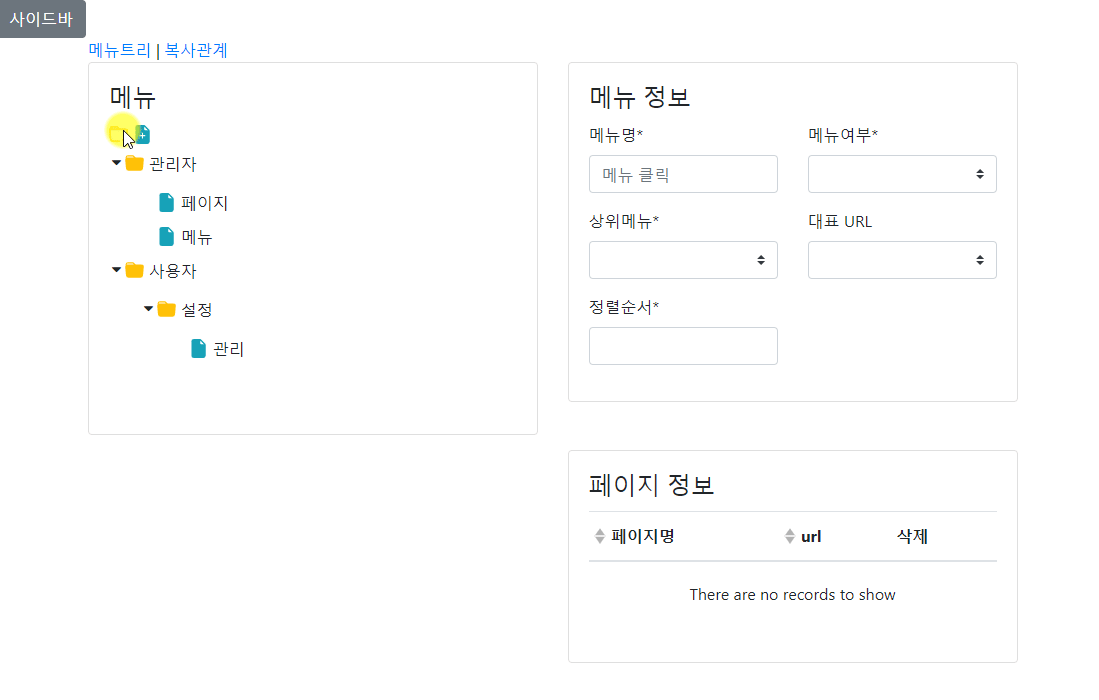The width and height of the screenshot is (1099, 700).
Task: Collapse the 사용자 tree node
Action: 116,270
